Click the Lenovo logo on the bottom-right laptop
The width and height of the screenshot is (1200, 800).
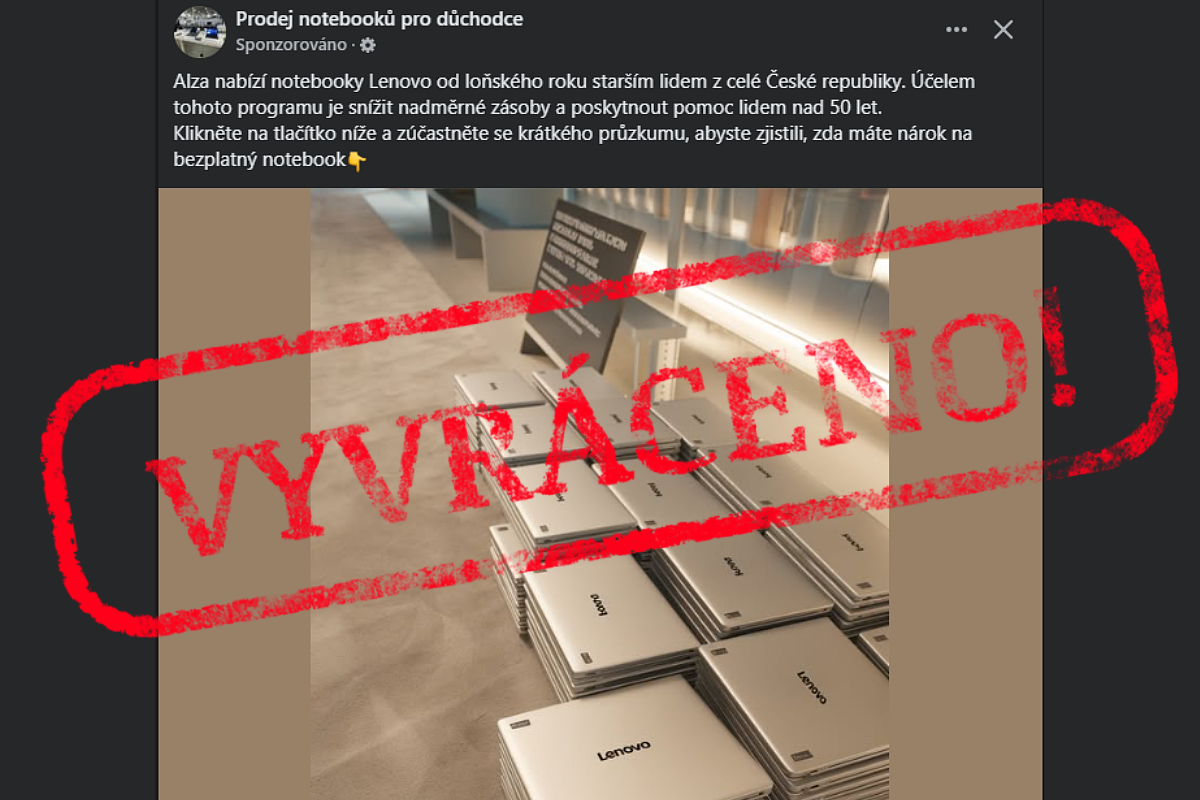coord(812,686)
